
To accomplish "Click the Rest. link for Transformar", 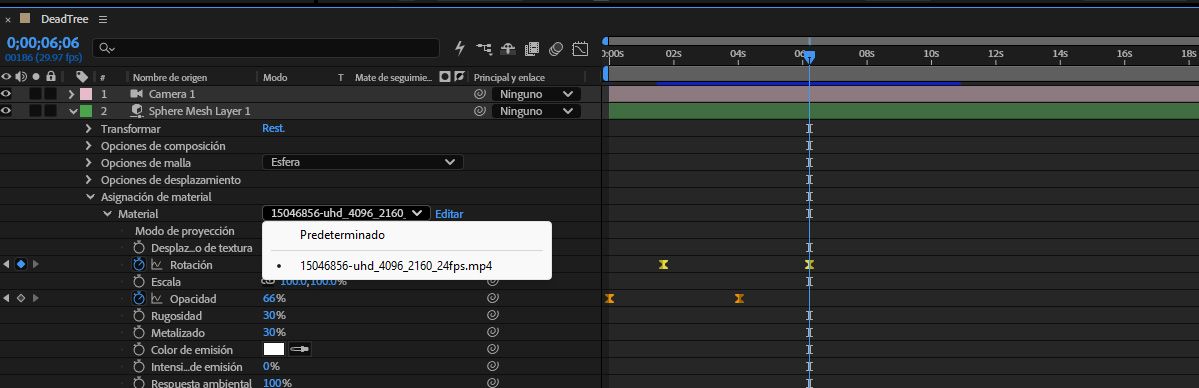I will (x=274, y=129).
